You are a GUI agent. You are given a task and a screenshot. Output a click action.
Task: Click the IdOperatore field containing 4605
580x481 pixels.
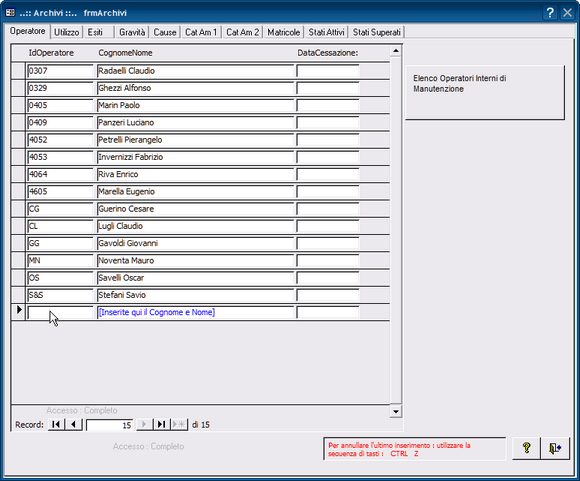60,192
